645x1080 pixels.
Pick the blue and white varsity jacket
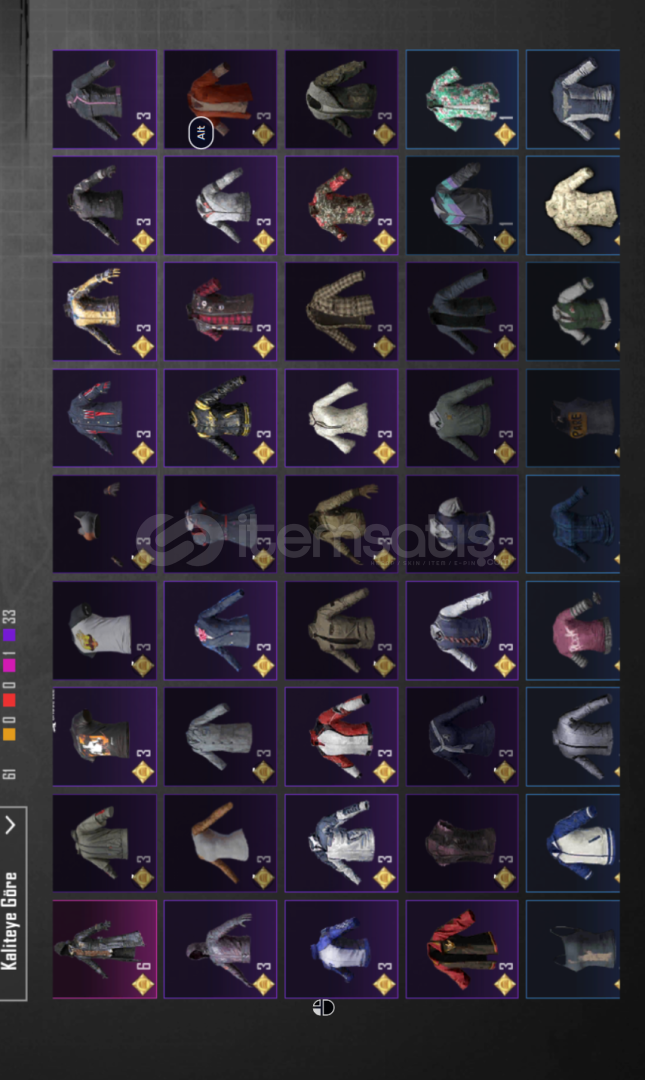coord(573,843)
